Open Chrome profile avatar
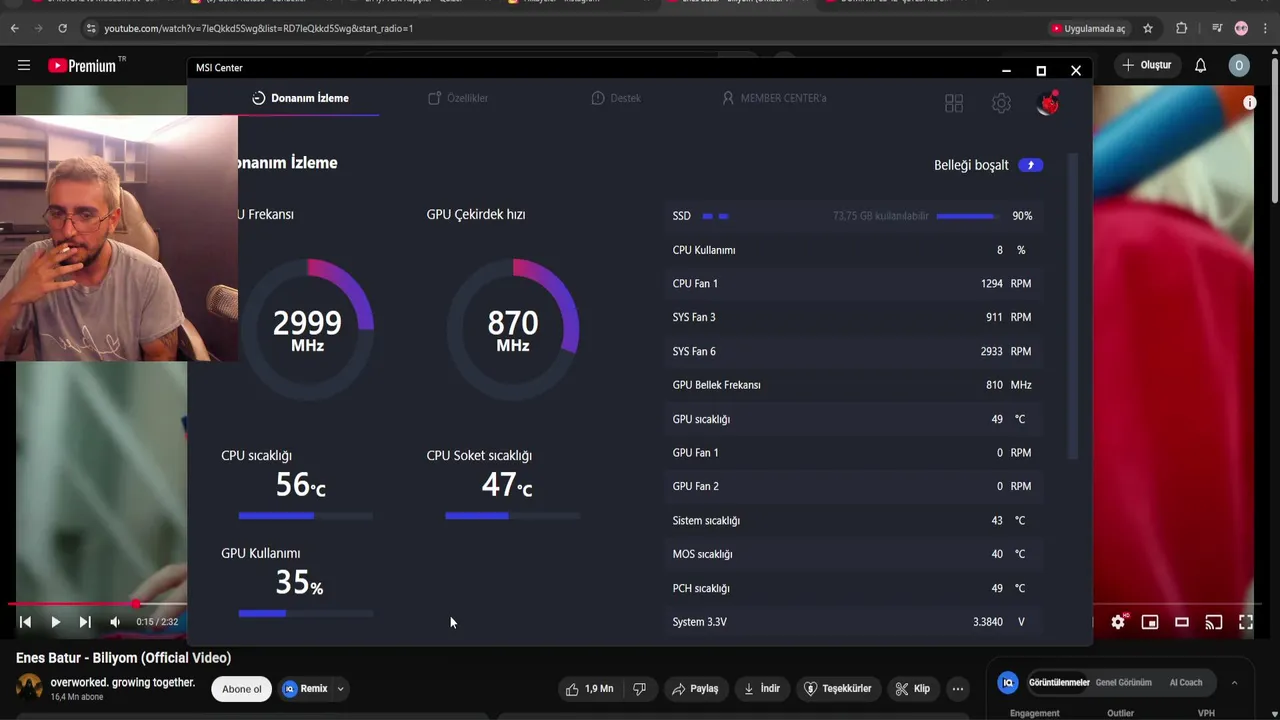 (1241, 29)
